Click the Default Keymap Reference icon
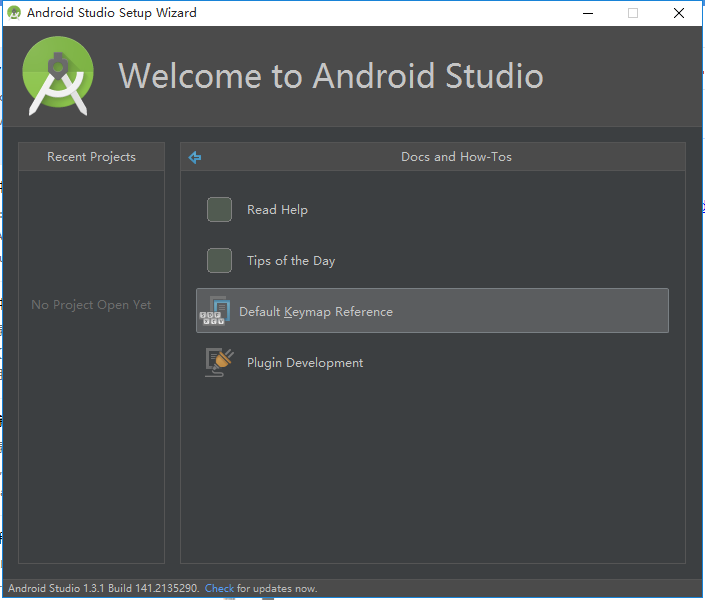 (x=215, y=311)
